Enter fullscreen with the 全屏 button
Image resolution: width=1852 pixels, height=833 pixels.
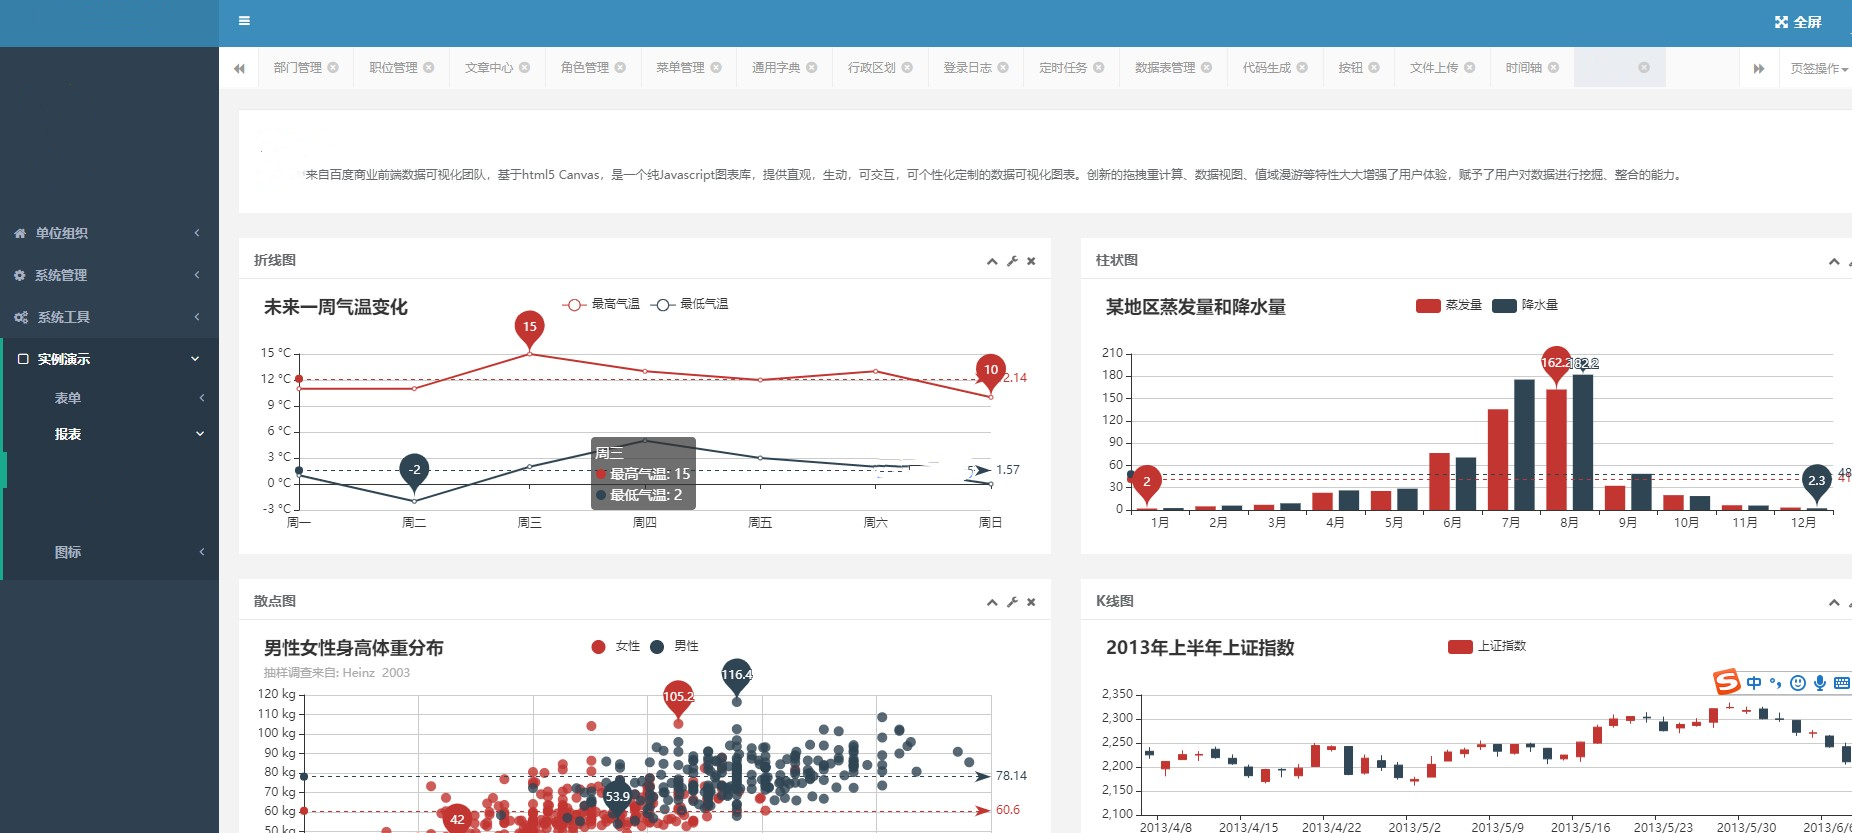pos(1798,22)
